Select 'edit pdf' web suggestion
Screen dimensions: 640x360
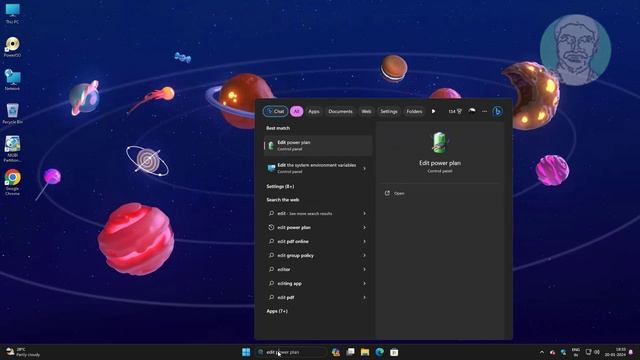(312, 297)
